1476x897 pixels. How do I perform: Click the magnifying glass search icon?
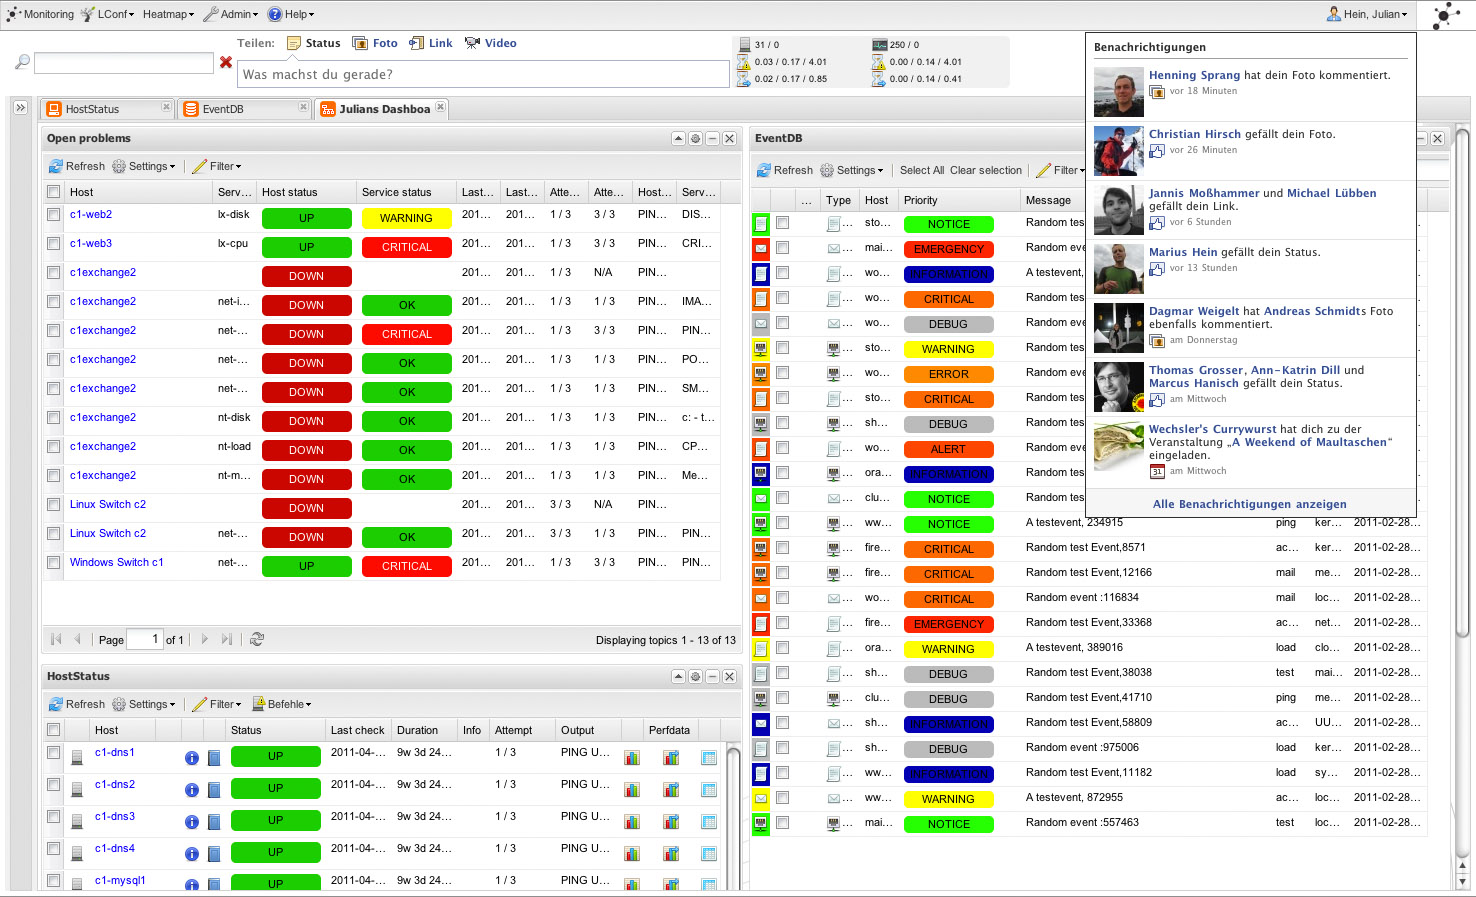point(22,63)
